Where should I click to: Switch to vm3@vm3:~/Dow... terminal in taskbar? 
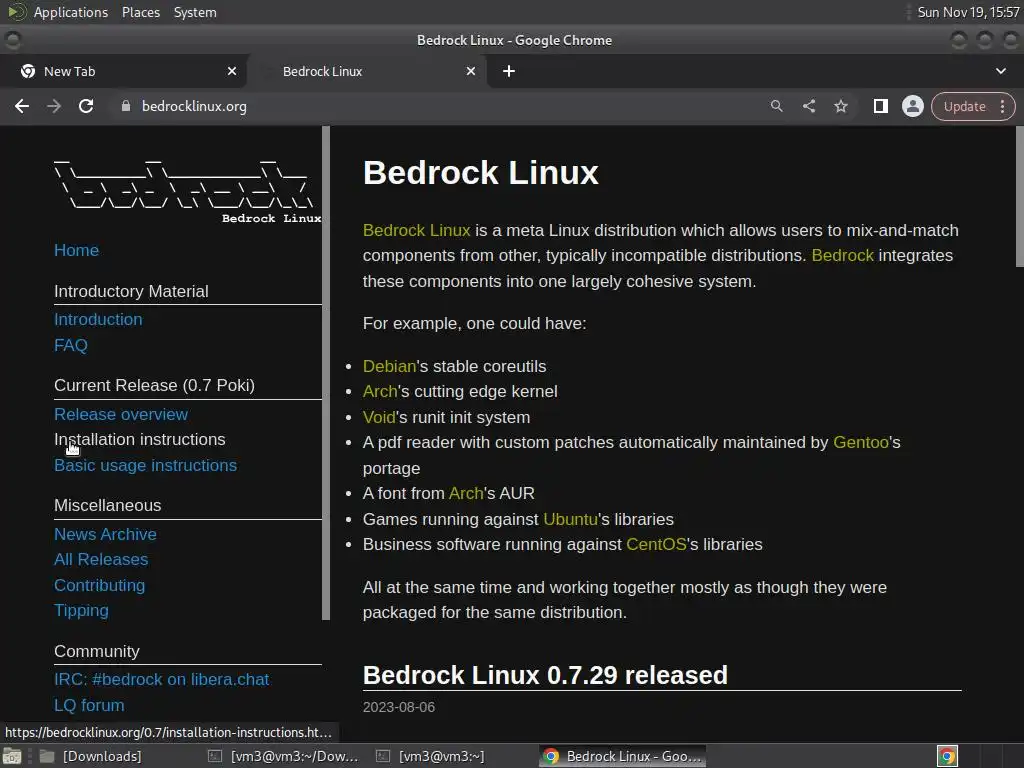pyautogui.click(x=283, y=756)
